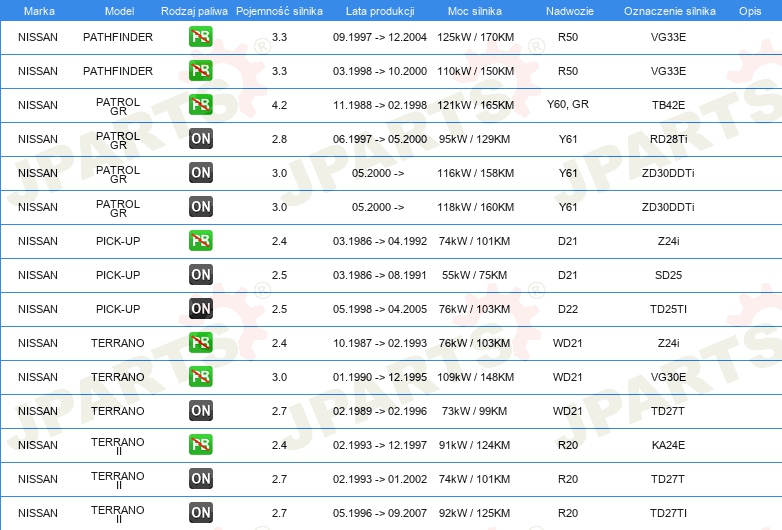
Task: Click the Pojemność silnika column header
Action: (x=279, y=11)
